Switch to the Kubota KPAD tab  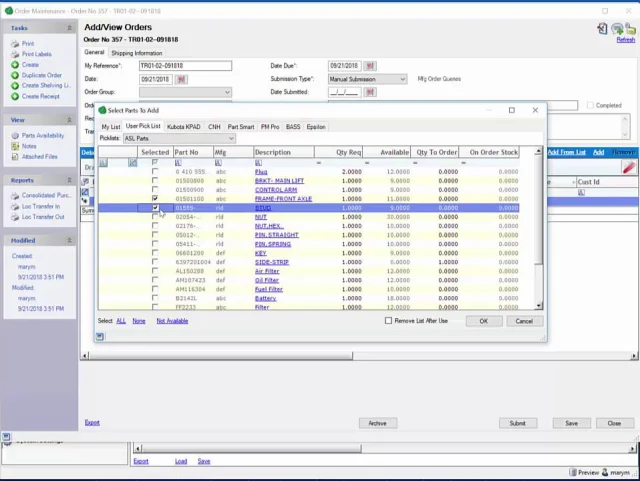[184, 127]
